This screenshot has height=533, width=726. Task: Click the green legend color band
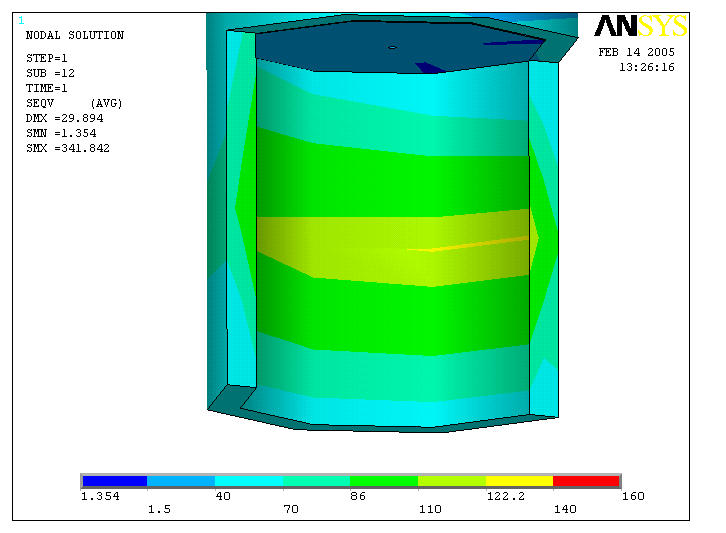pyautogui.click(x=384, y=481)
